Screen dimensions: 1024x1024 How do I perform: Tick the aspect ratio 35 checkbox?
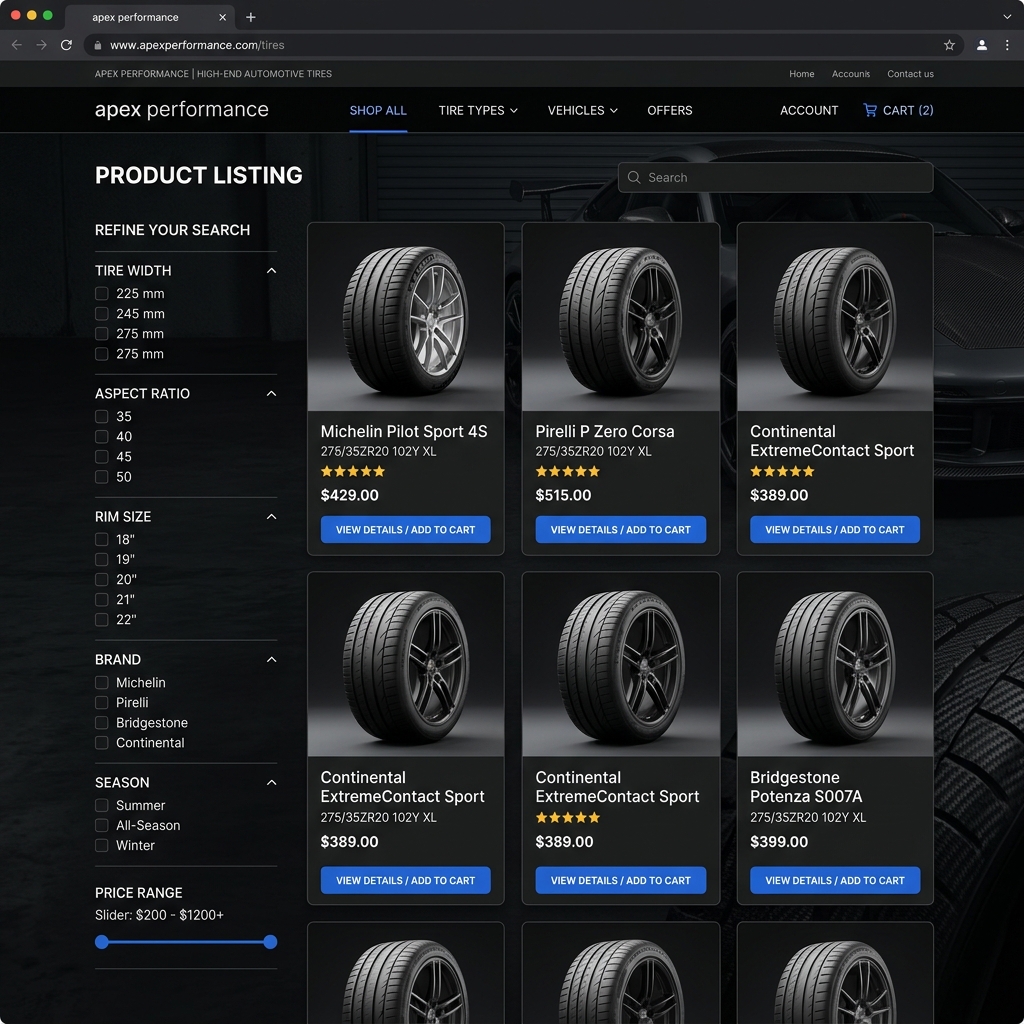pos(102,416)
